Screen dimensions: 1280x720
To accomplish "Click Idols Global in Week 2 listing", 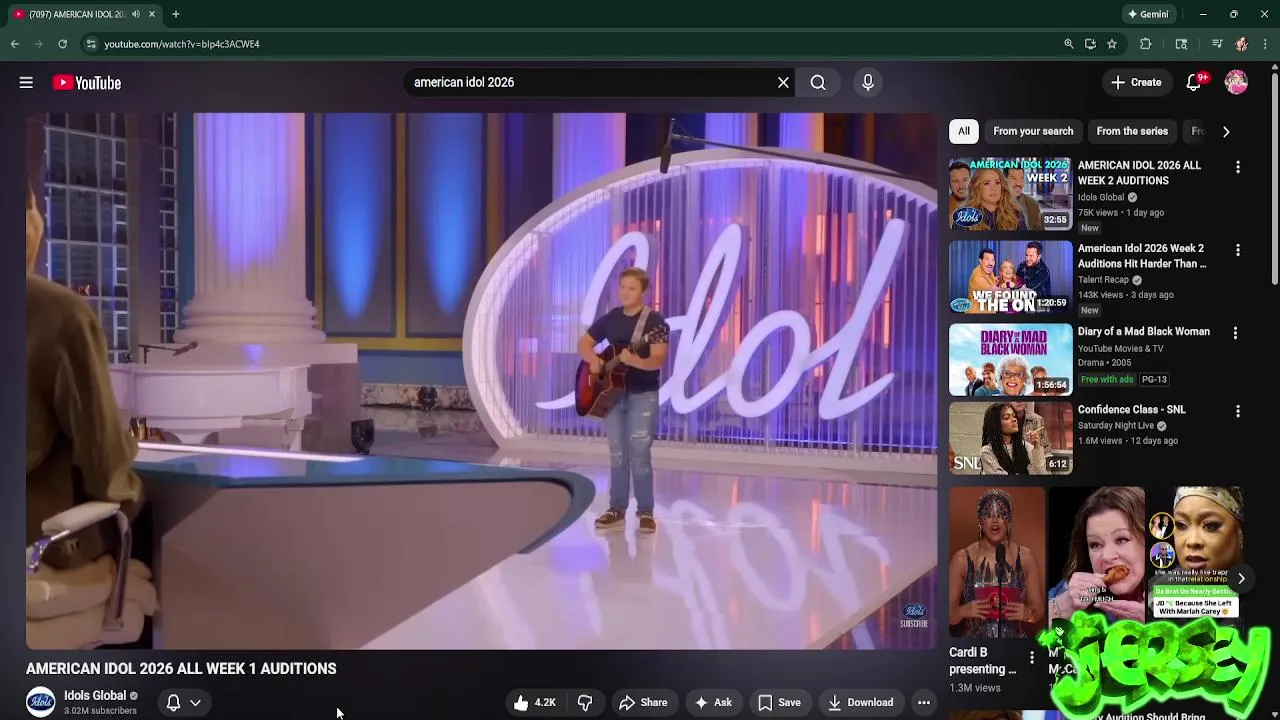I will (x=1101, y=197).
